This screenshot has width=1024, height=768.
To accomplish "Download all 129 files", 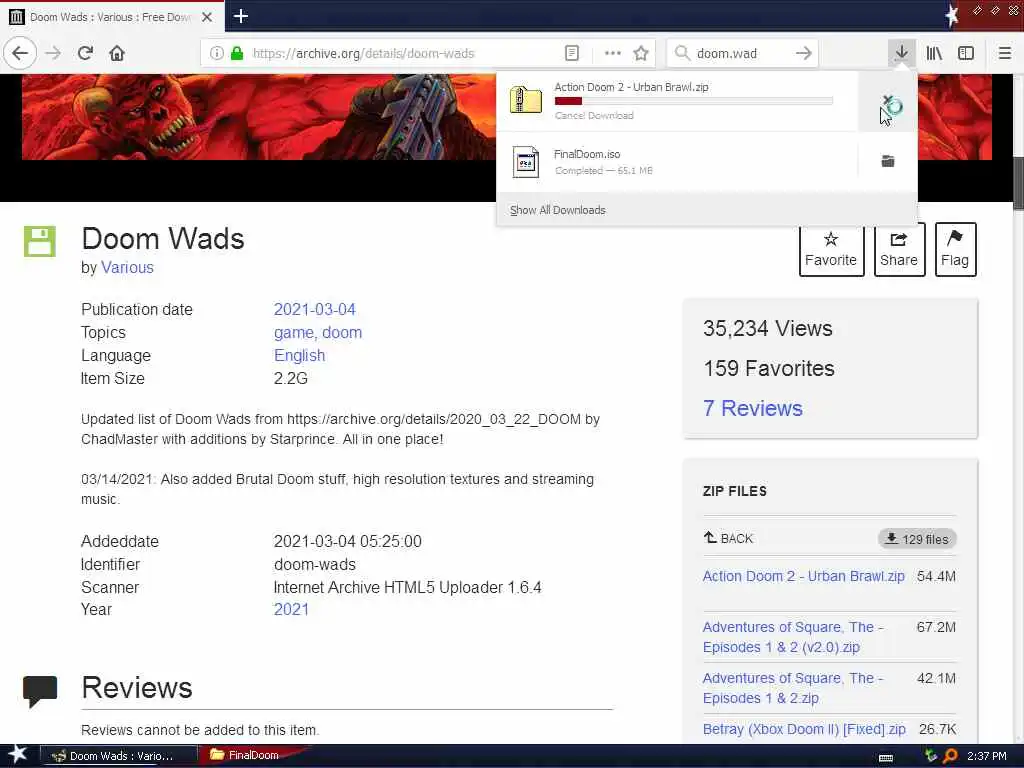I will (x=917, y=539).
